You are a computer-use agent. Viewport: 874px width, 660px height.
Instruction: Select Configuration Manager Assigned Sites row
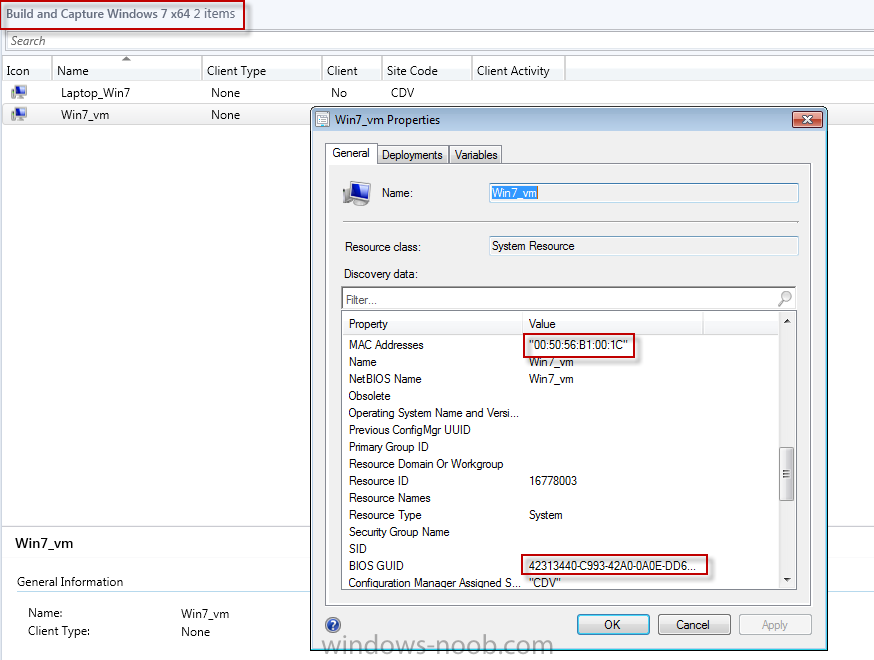click(560, 583)
